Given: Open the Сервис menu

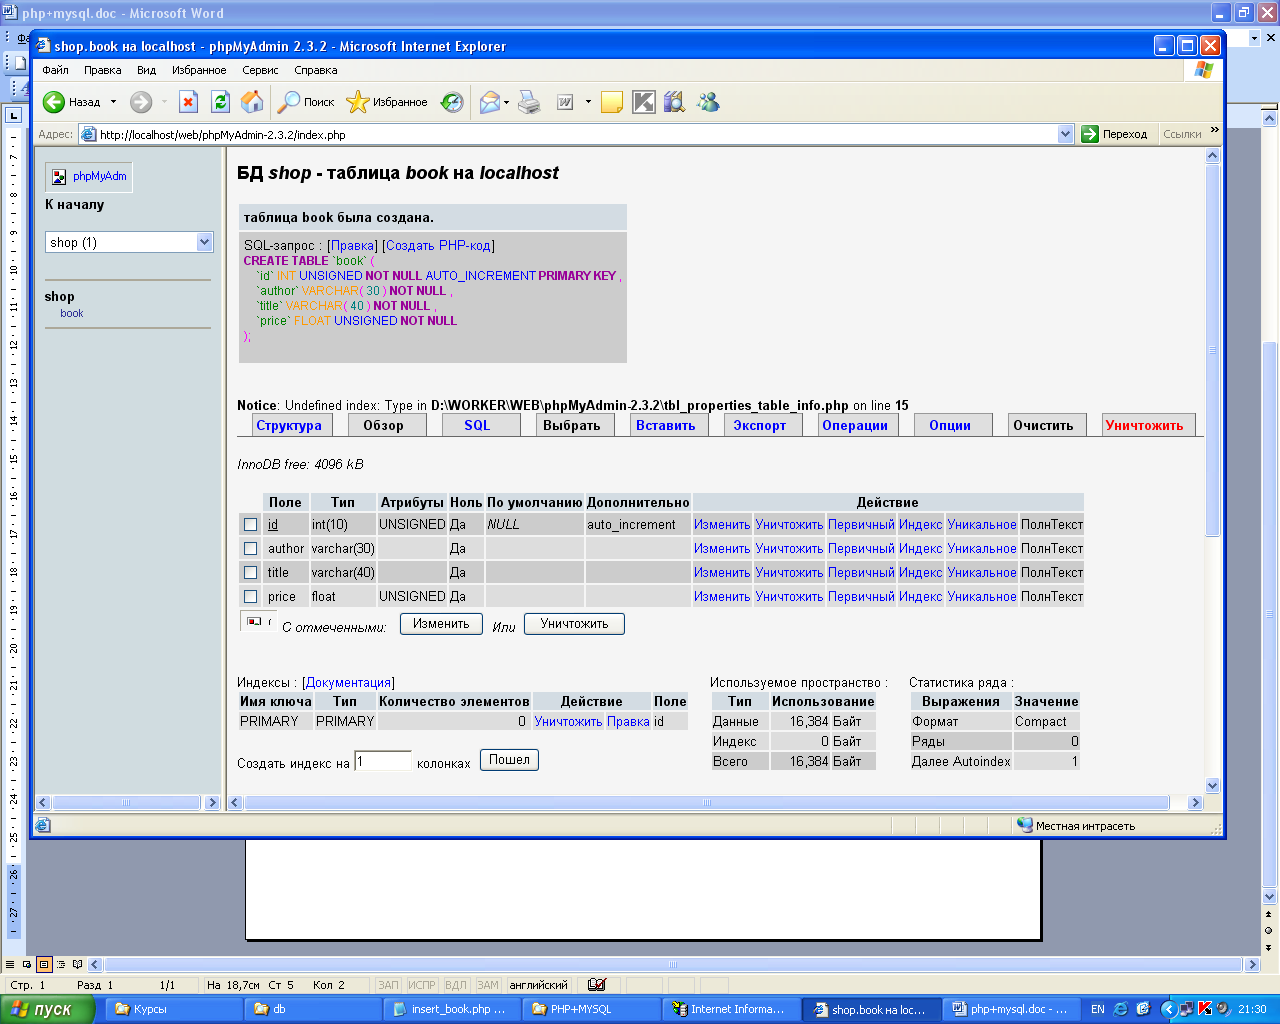Looking at the screenshot, I should coord(260,70).
